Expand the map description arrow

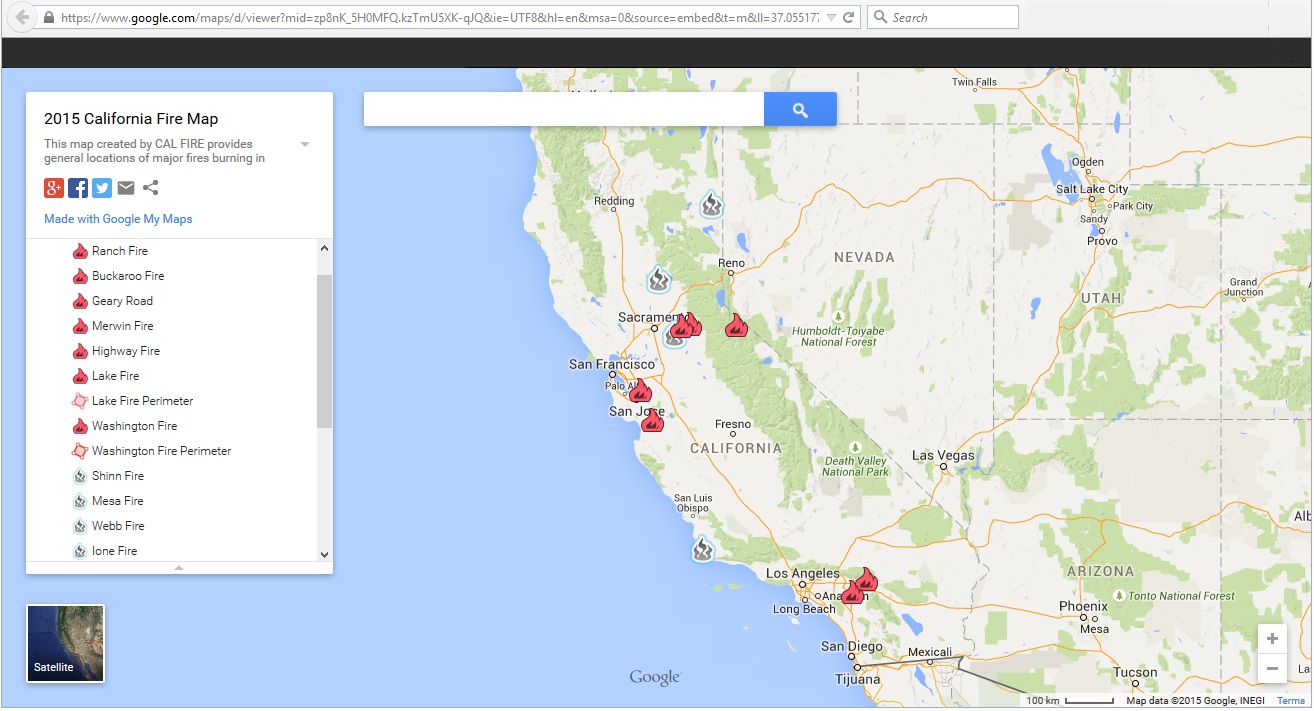pos(305,145)
